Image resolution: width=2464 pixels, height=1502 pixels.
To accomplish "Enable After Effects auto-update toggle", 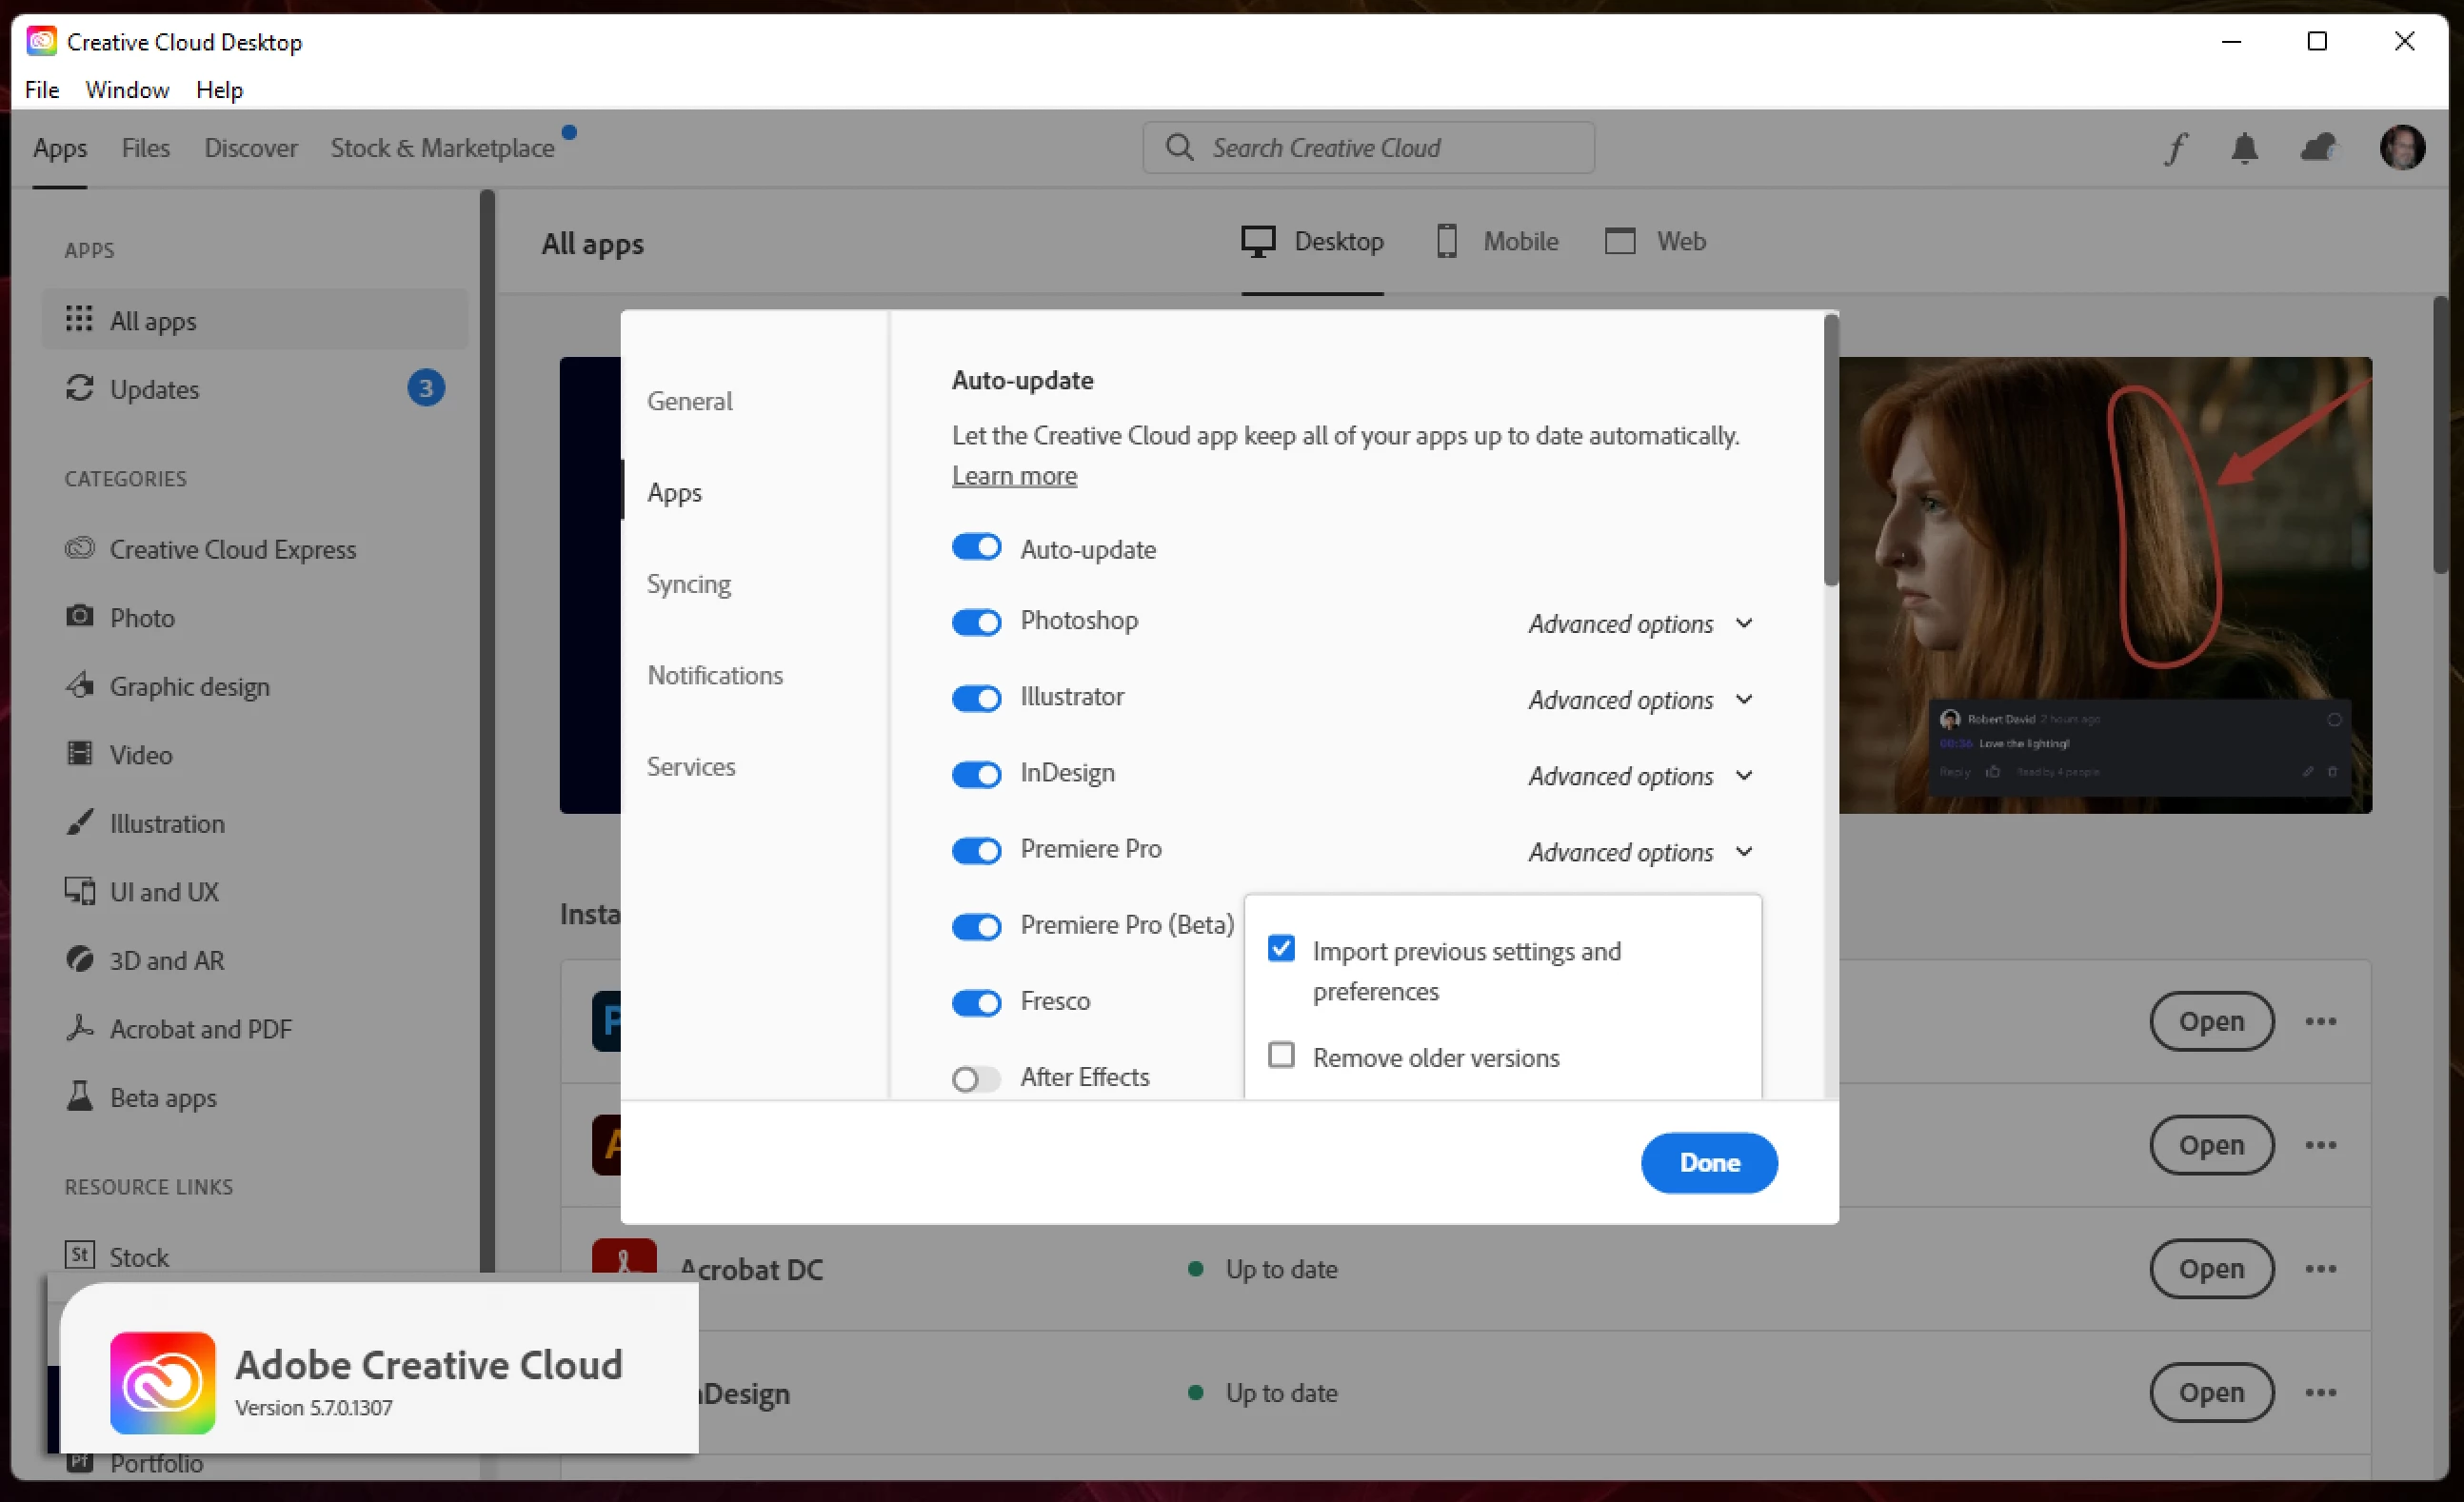I will (976, 1078).
